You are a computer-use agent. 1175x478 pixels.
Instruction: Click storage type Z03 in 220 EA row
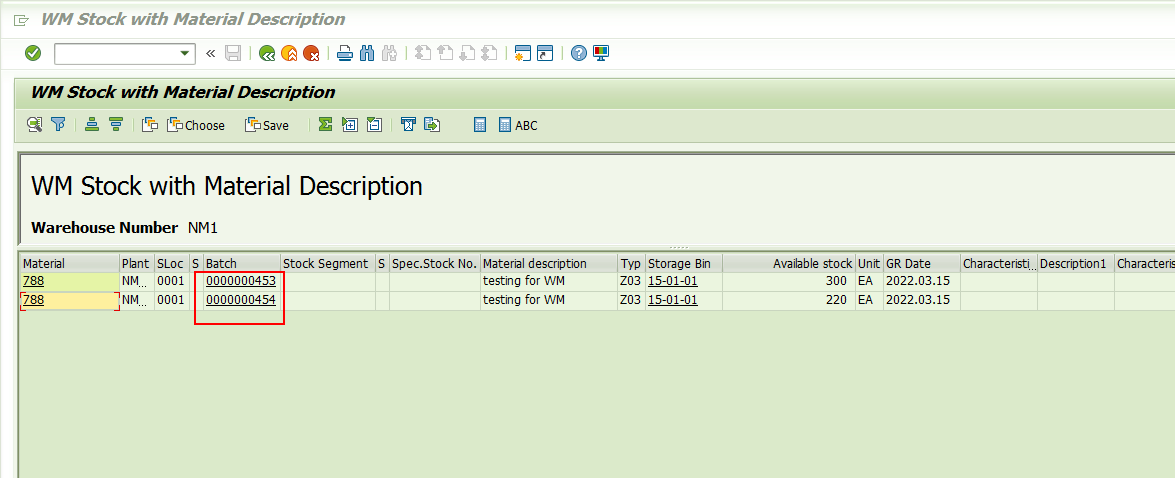click(x=631, y=300)
